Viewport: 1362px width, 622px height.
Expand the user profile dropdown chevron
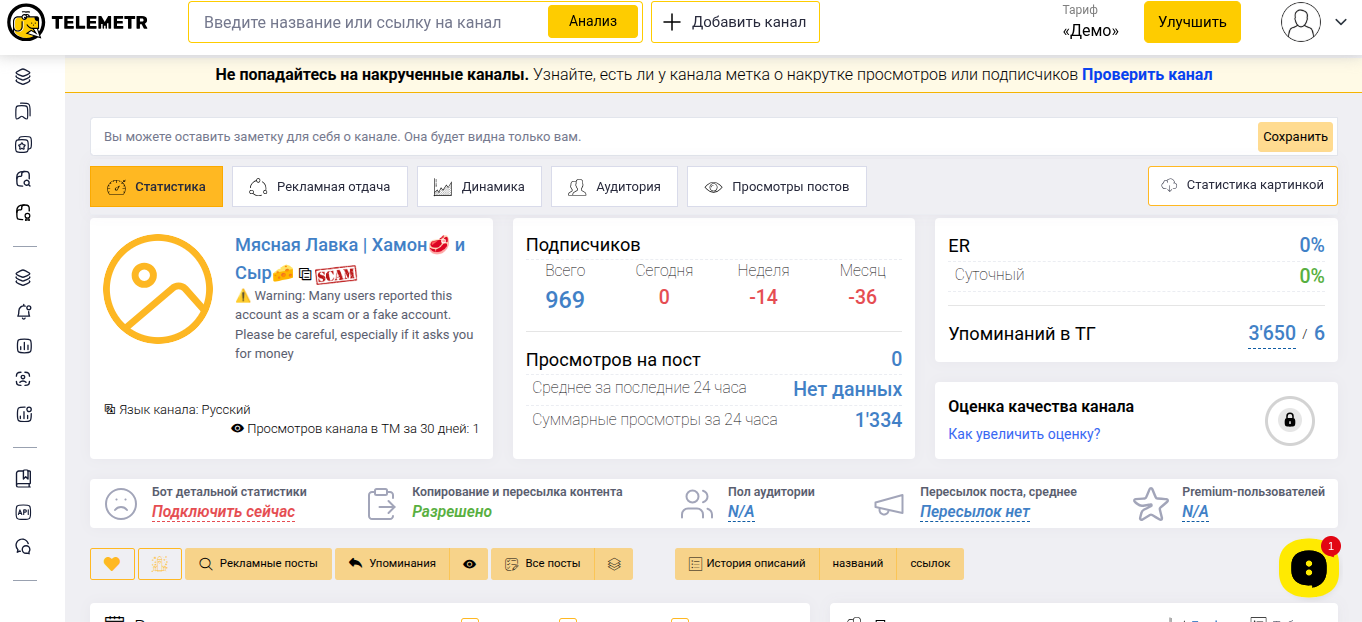pyautogui.click(x=1341, y=22)
